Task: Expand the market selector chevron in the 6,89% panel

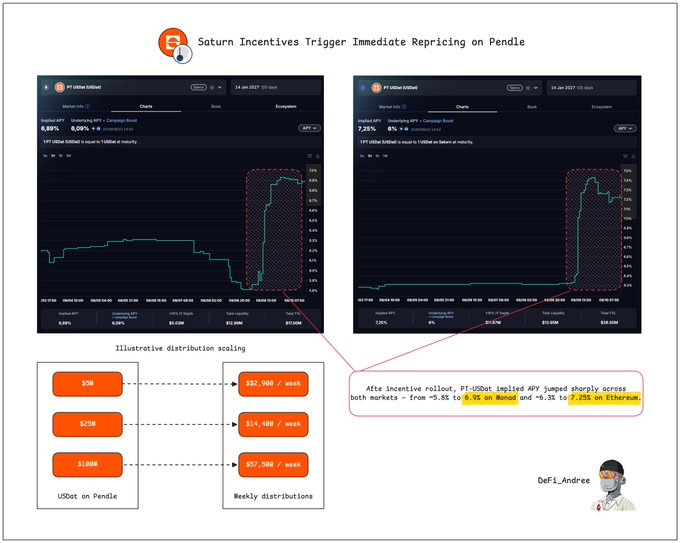Action: (x=220, y=87)
